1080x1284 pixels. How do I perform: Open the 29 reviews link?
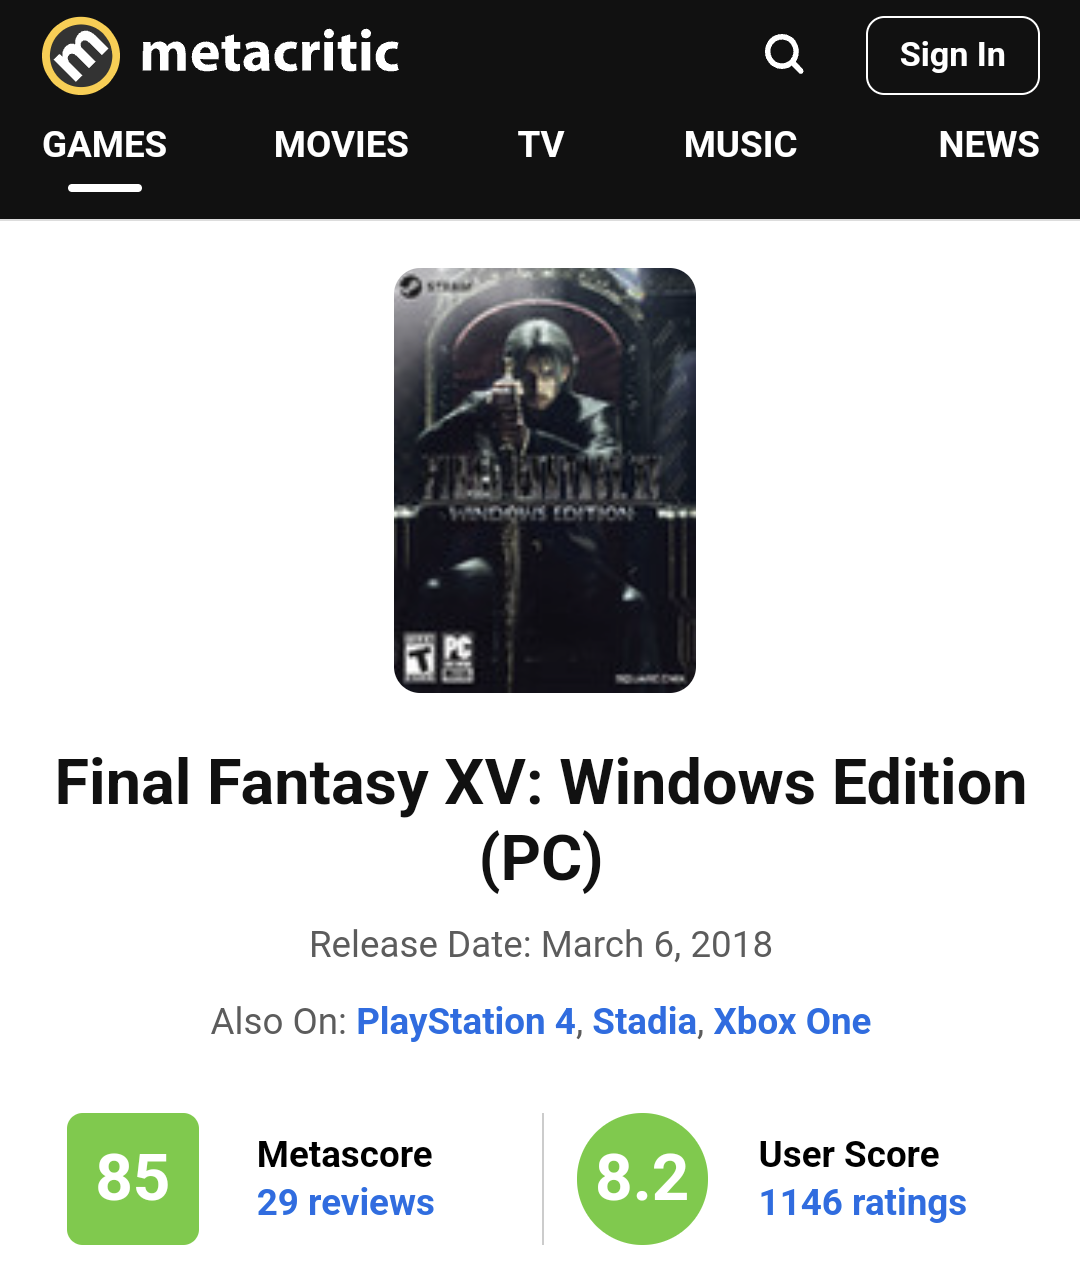pyautogui.click(x=346, y=1203)
